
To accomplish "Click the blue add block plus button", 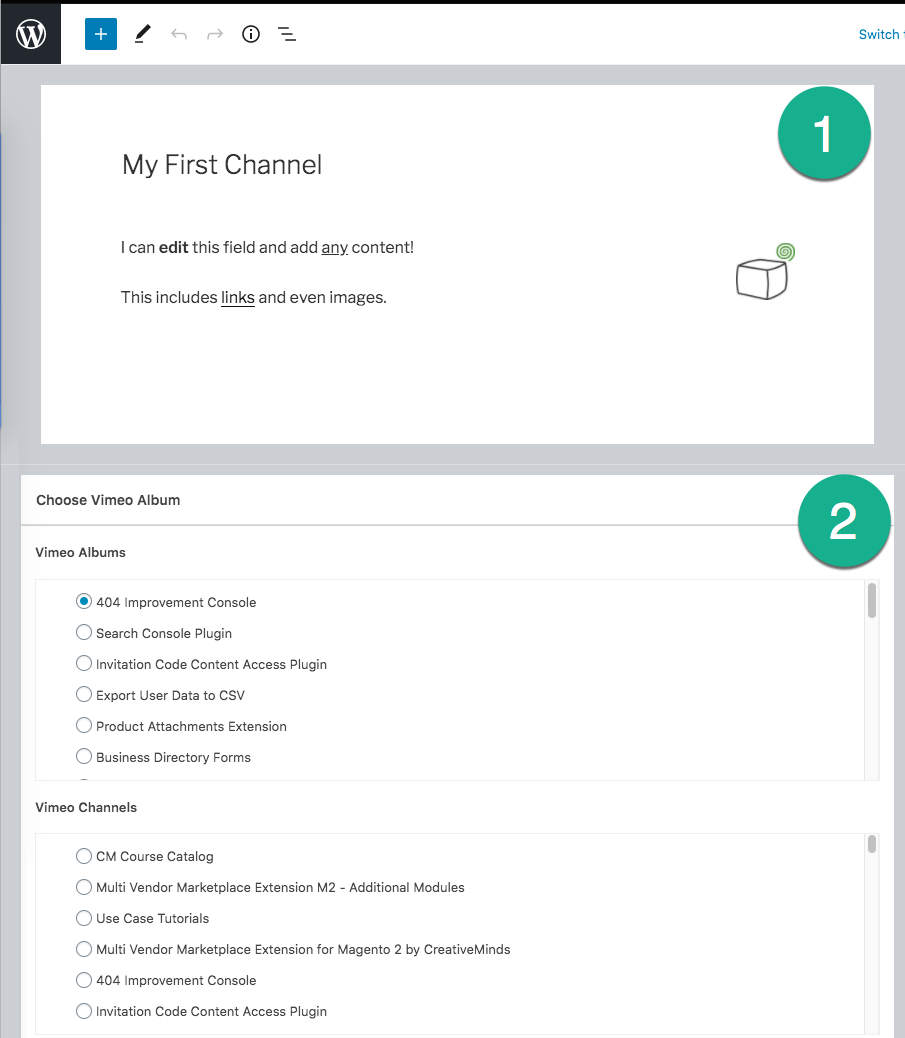I will coord(101,34).
